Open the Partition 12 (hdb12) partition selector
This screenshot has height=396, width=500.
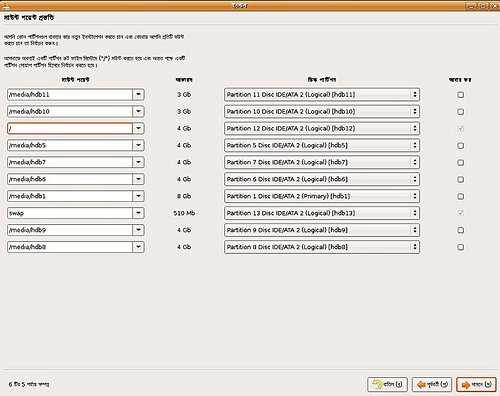tap(322, 128)
